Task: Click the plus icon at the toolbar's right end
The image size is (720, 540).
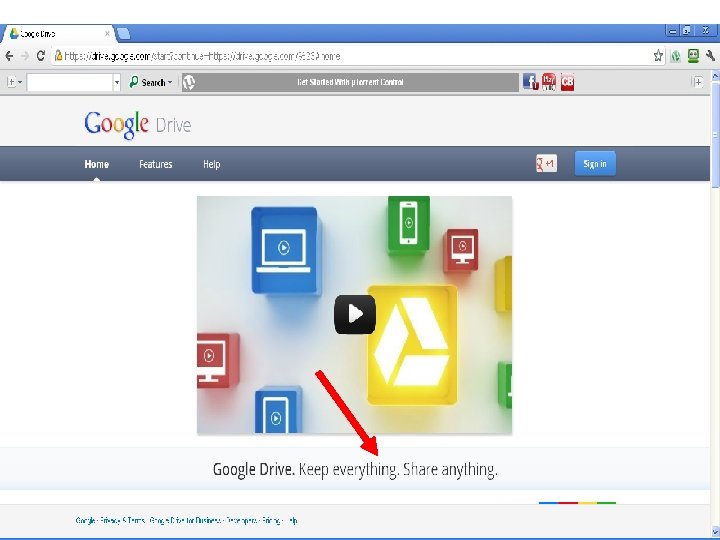Action: [x=698, y=82]
